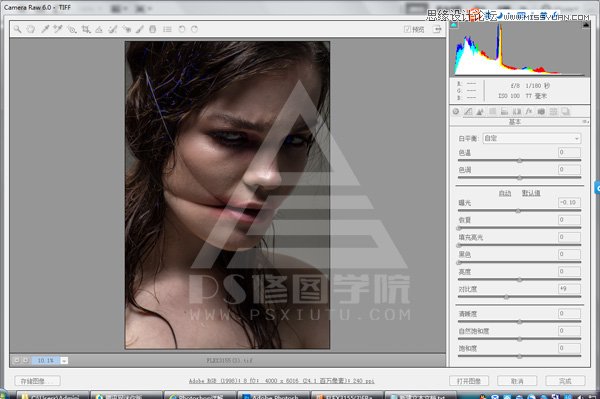
Task: Open workflow options link Adobe RGB (1998)
Action: [x=282, y=381]
